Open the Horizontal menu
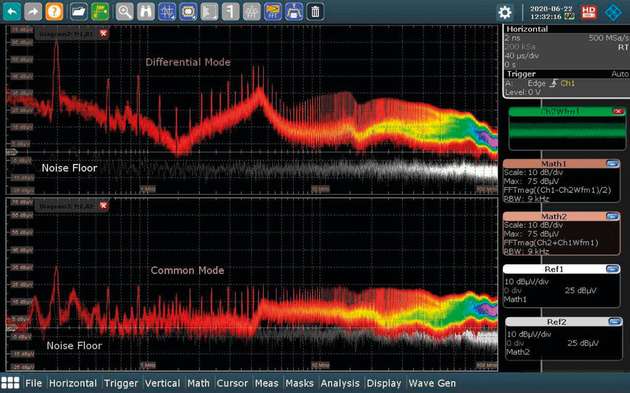Viewport: 630px width, 393px height. (73, 383)
